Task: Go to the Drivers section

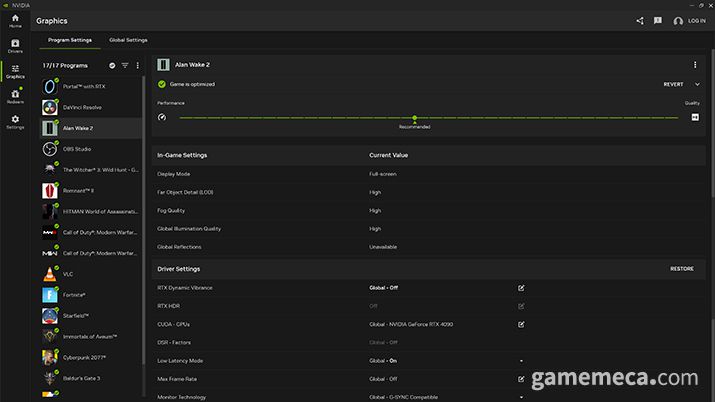Action: click(15, 46)
